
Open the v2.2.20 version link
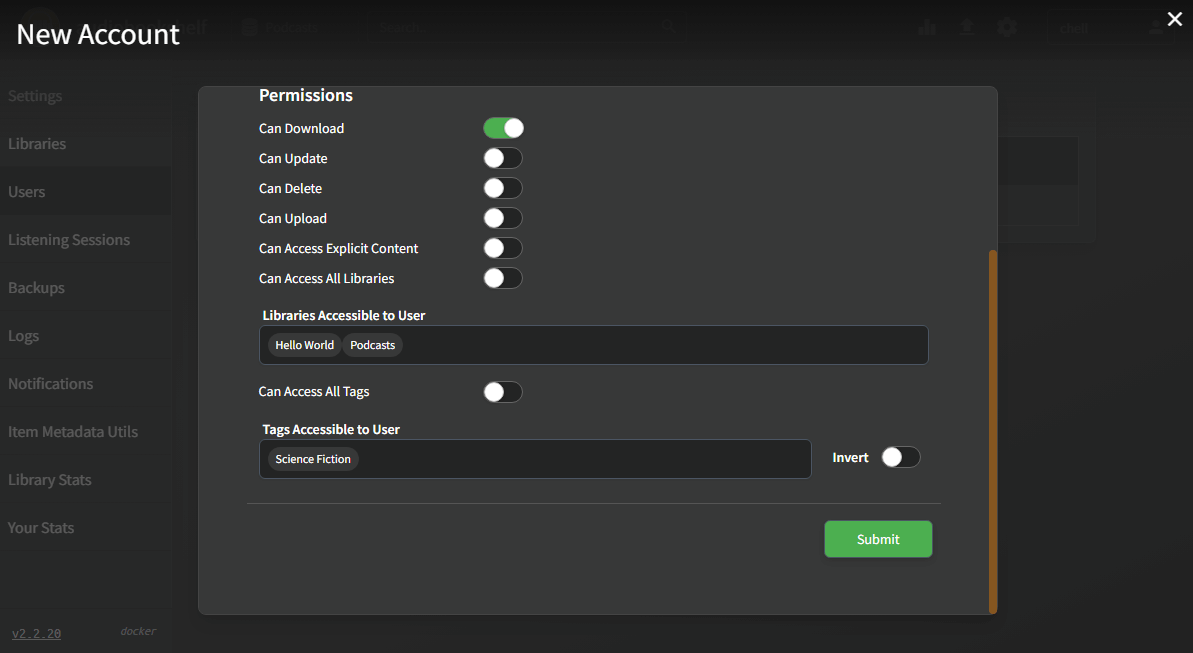pyautogui.click(x=37, y=633)
